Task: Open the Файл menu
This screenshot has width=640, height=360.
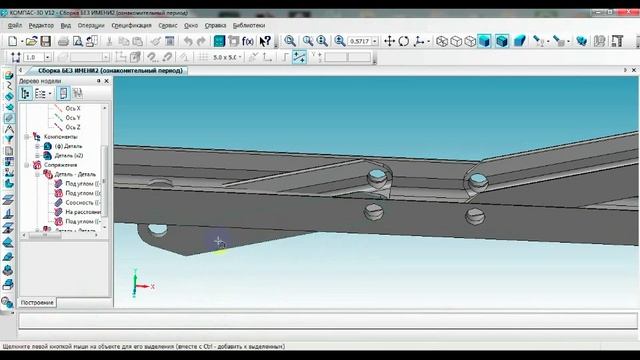Action: [x=15, y=25]
